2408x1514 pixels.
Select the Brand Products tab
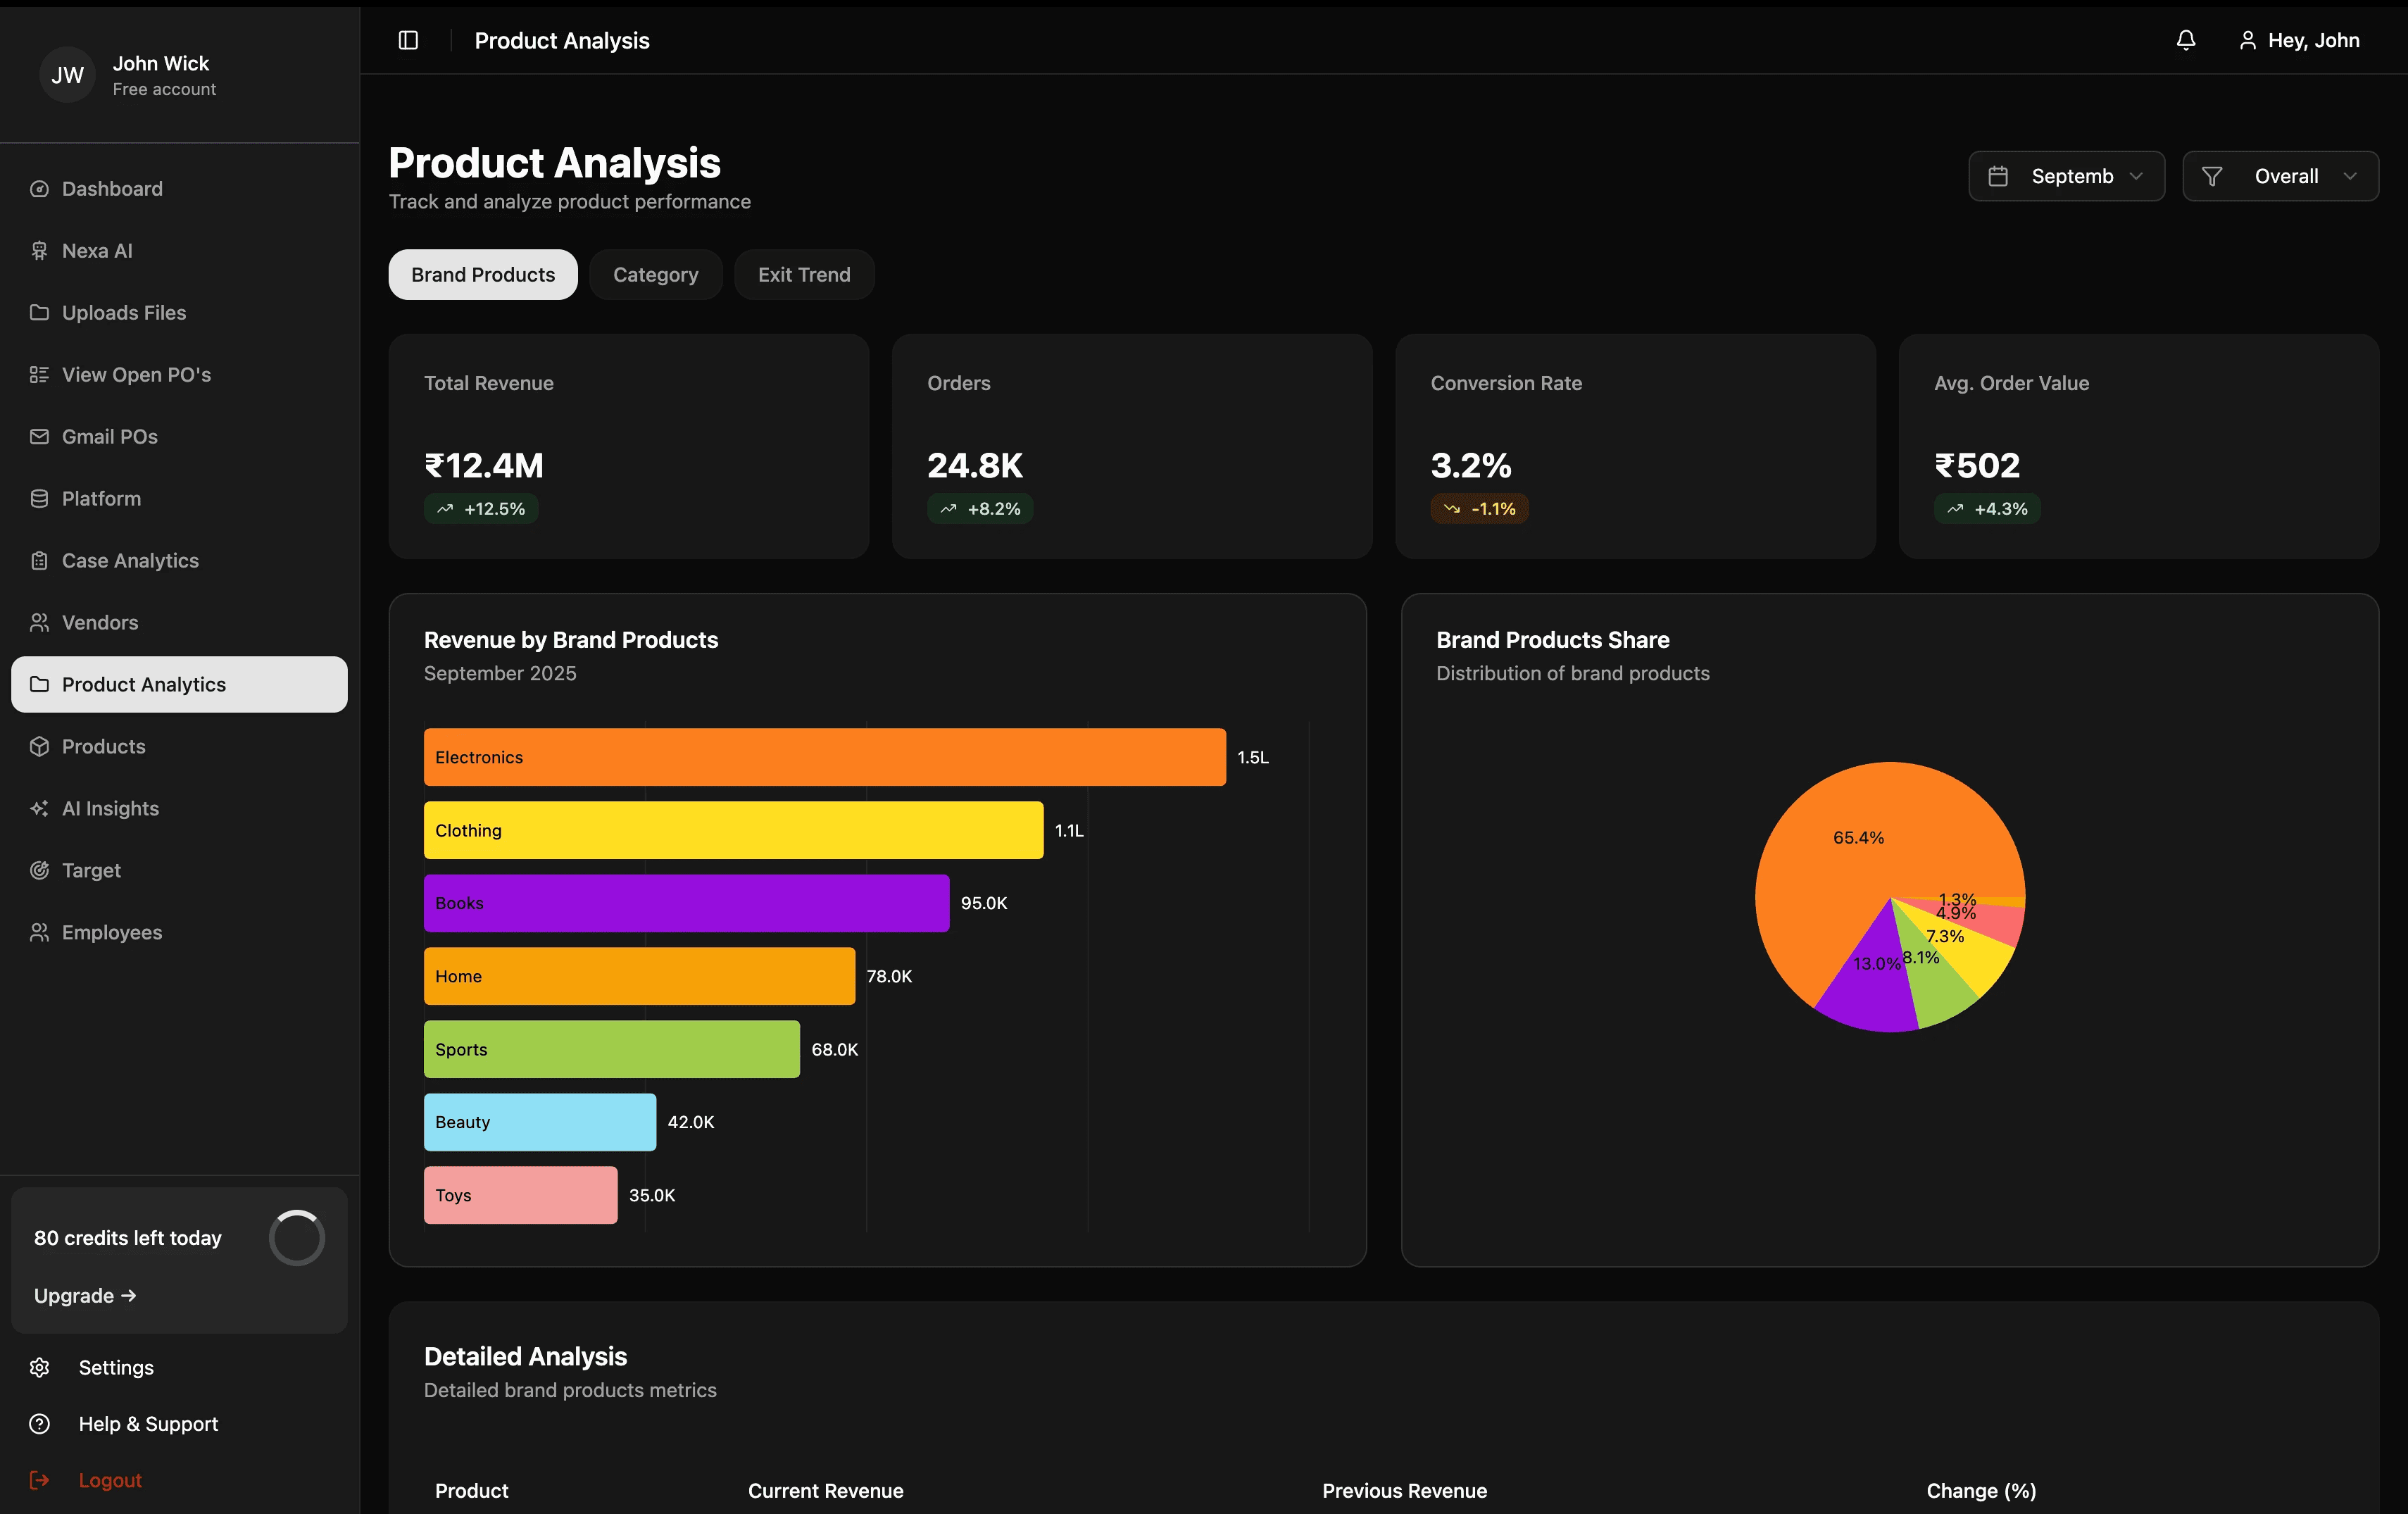click(482, 275)
